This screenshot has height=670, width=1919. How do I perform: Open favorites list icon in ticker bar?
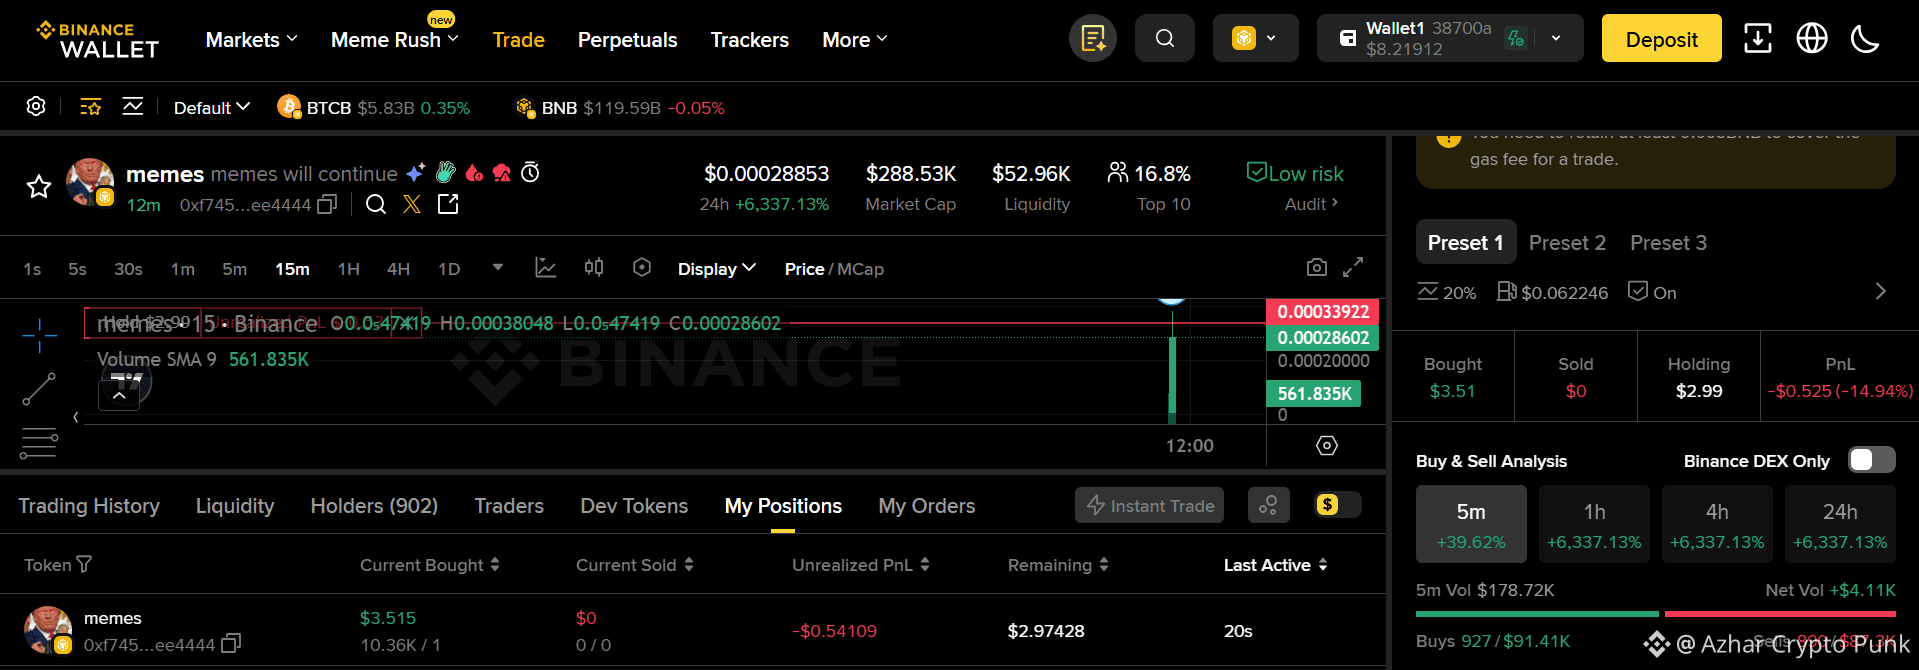91,107
